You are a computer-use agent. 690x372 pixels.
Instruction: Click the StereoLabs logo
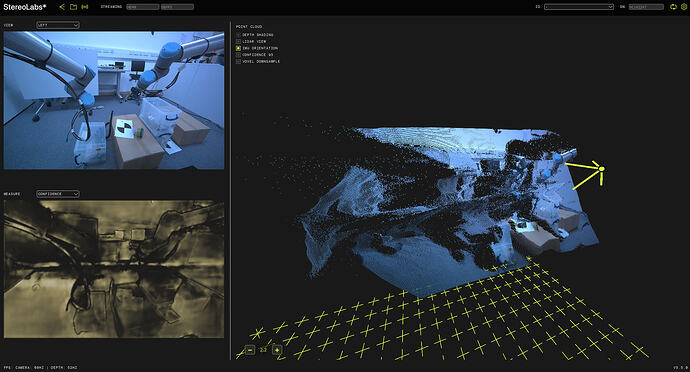click(25, 7)
